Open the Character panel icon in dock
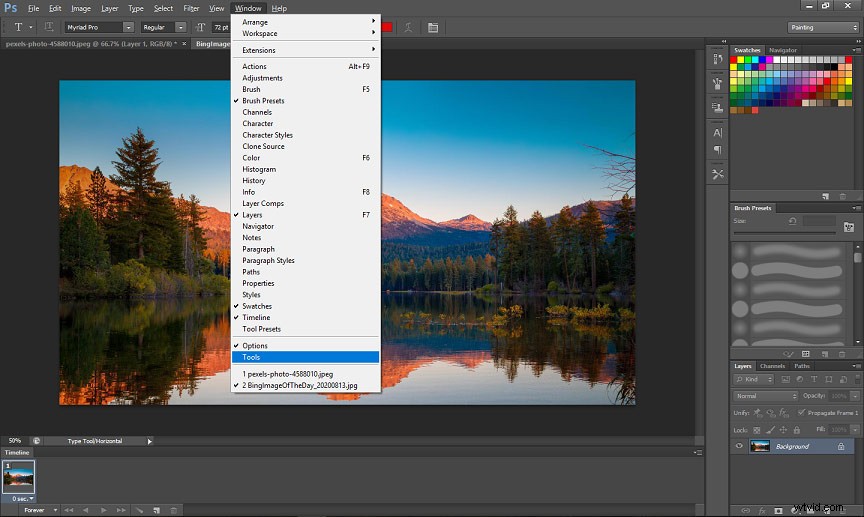This screenshot has height=517, width=864. click(x=717, y=132)
